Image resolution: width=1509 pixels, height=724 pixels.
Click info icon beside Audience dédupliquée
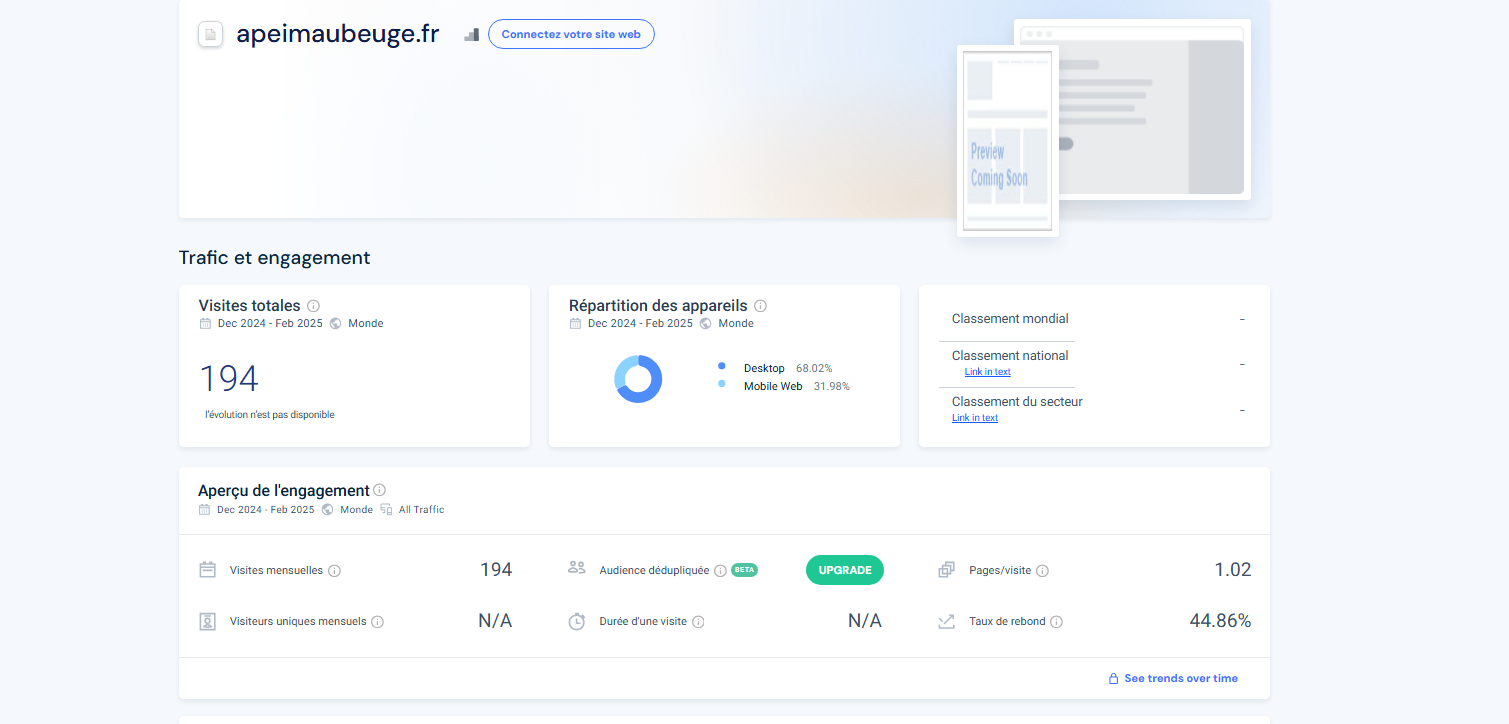coord(720,571)
